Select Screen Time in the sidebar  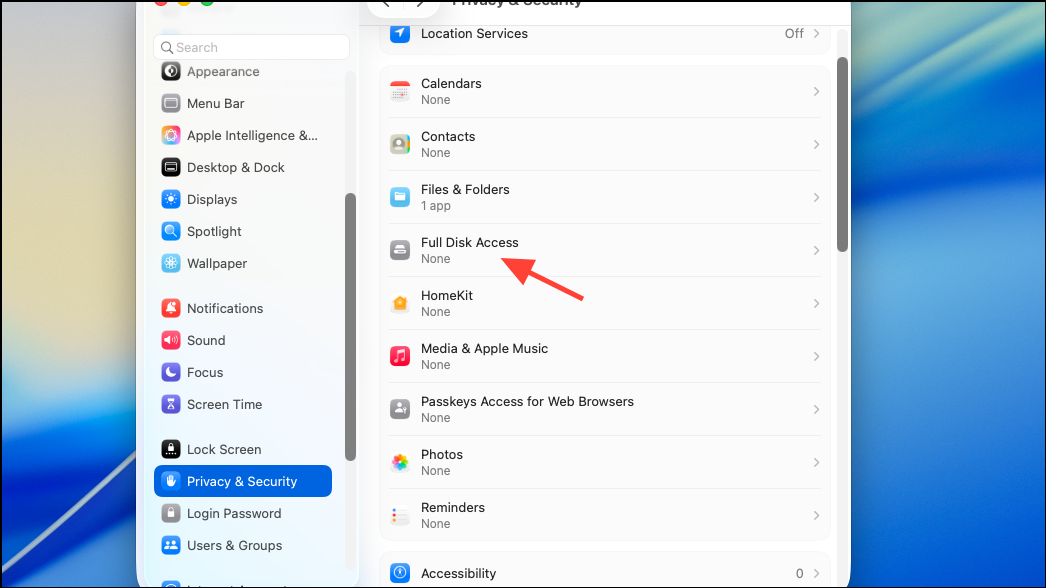coord(243,404)
